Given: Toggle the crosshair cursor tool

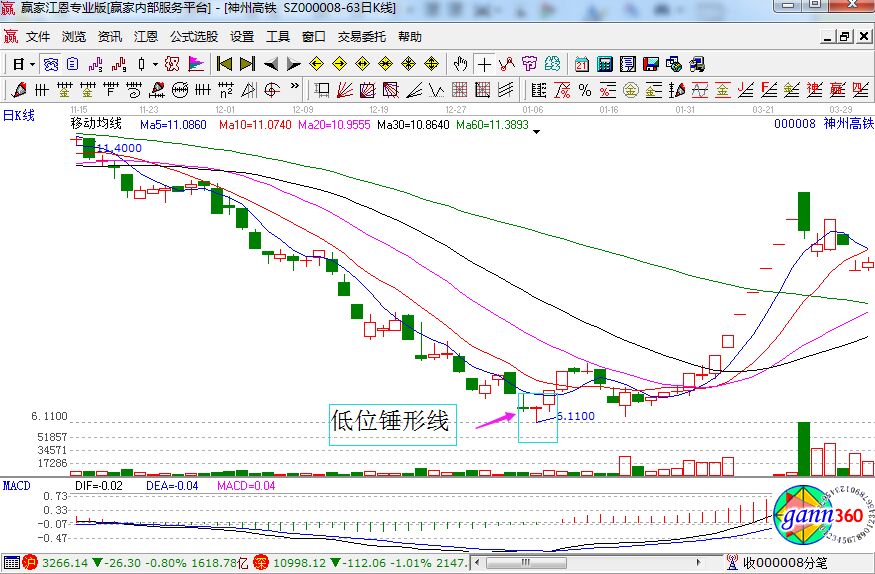Looking at the screenshot, I should [484, 64].
